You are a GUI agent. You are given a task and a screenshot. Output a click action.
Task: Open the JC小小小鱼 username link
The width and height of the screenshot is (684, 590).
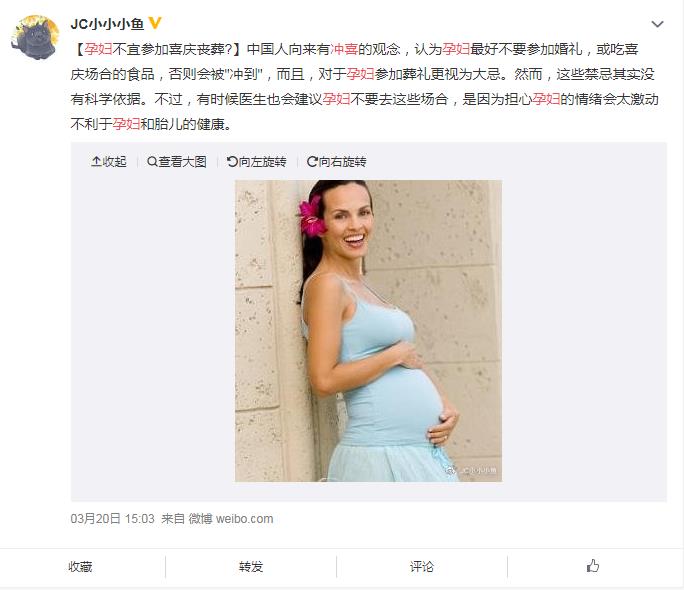click(107, 24)
